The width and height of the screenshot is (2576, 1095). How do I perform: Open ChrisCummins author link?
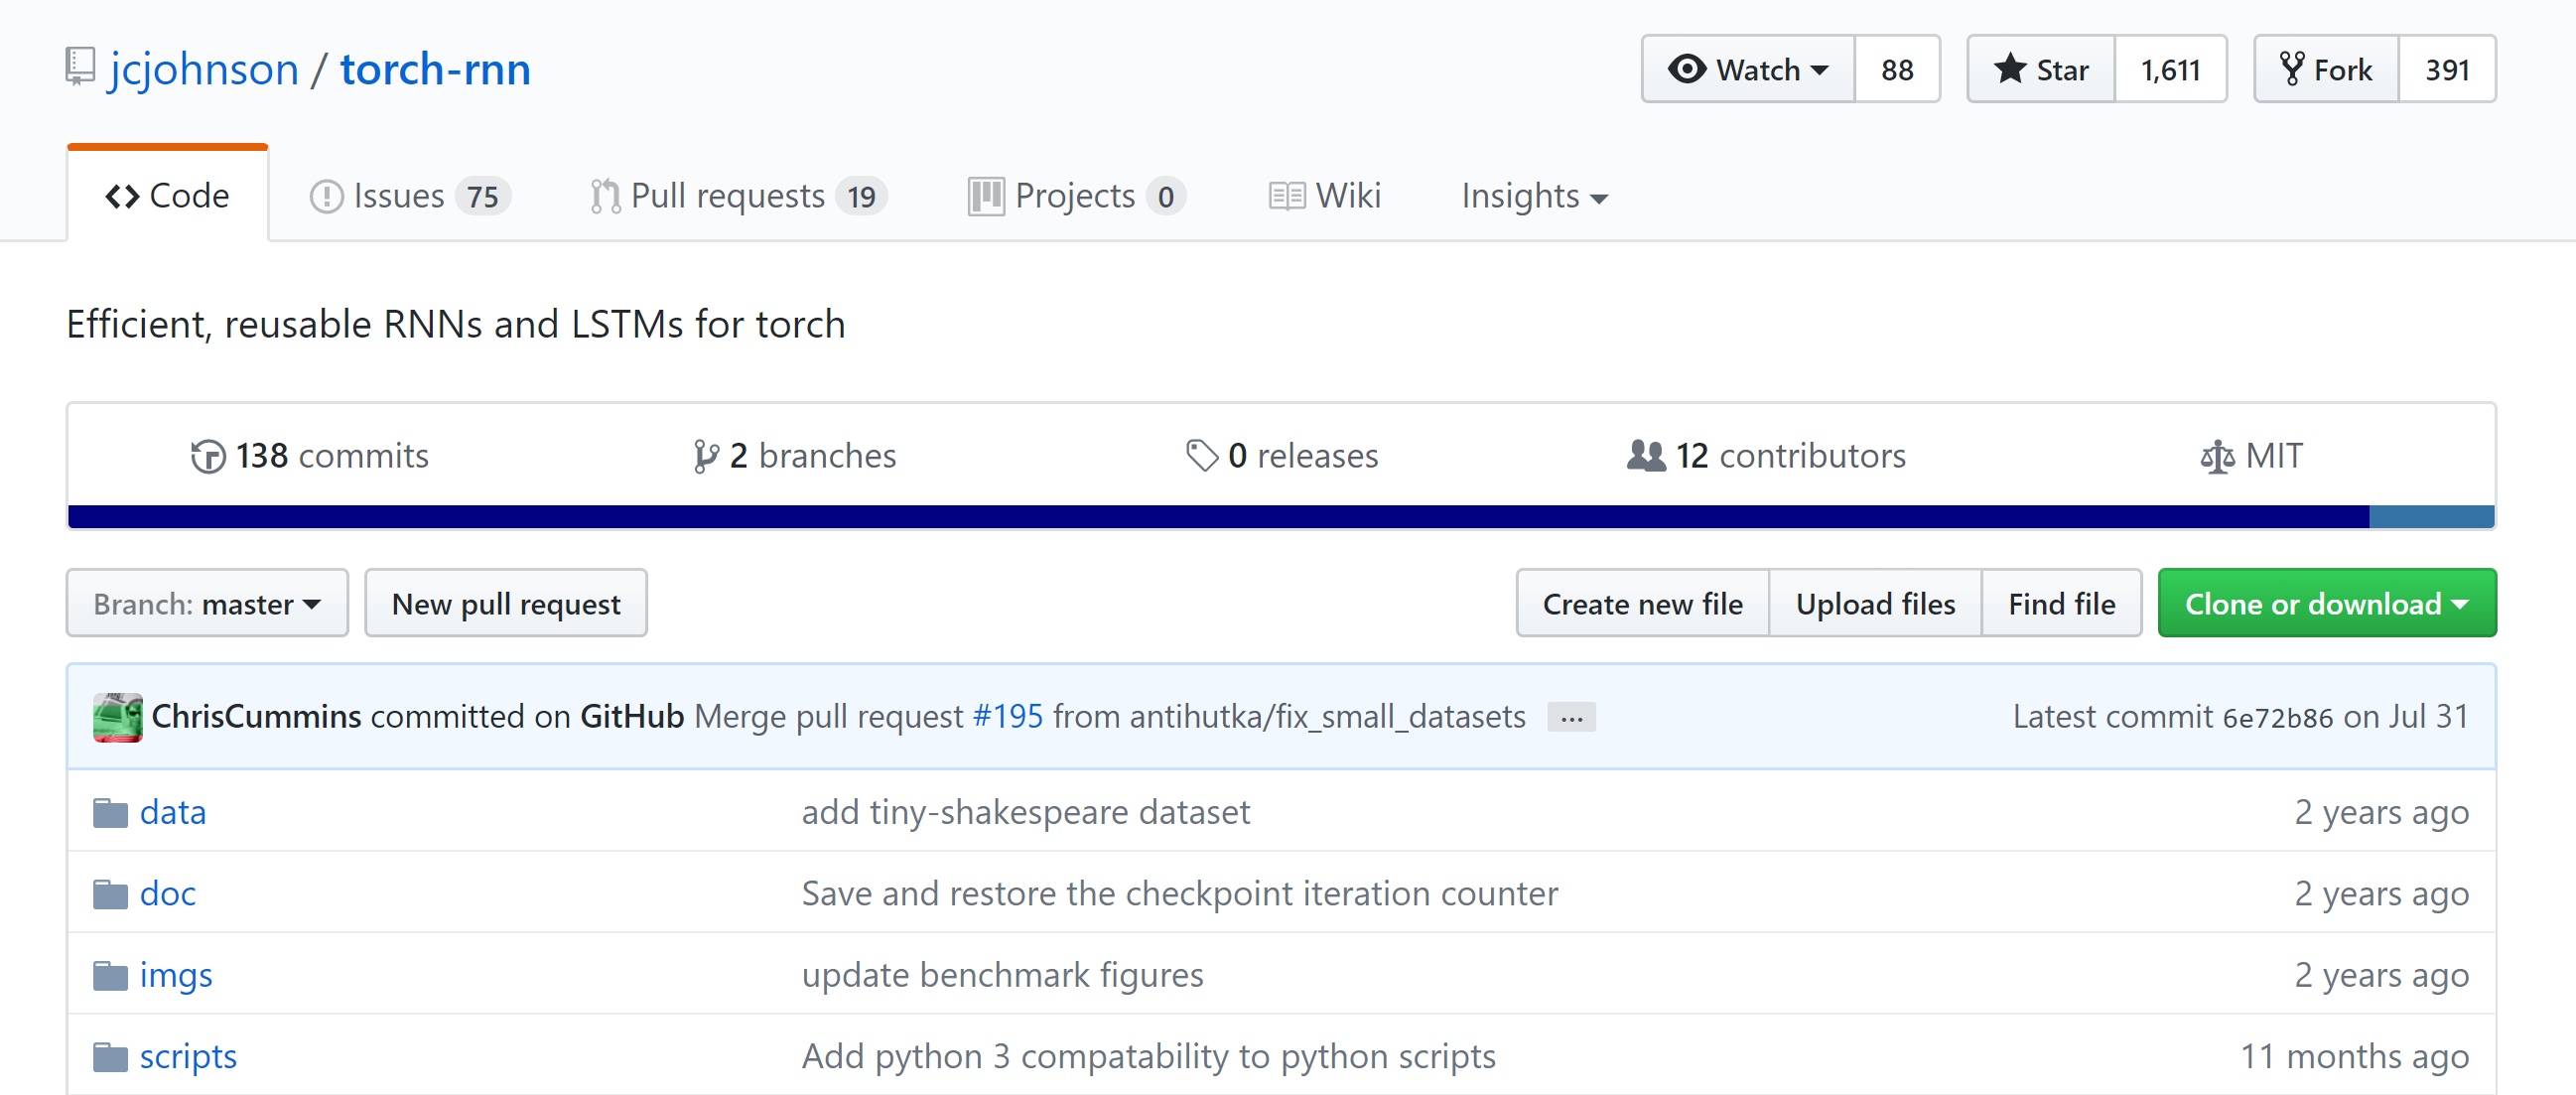coord(256,717)
